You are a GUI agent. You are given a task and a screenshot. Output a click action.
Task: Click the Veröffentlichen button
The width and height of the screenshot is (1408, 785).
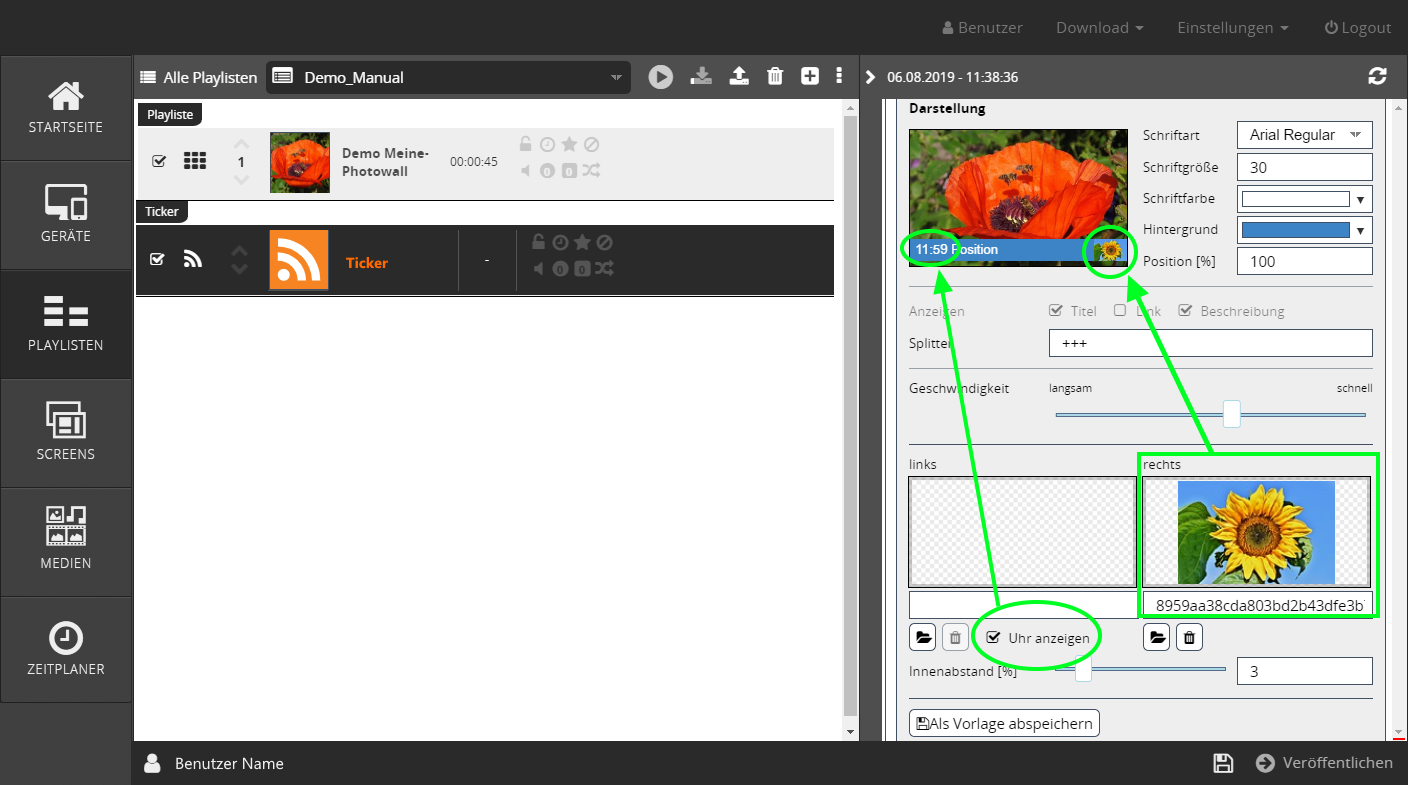click(x=1324, y=763)
